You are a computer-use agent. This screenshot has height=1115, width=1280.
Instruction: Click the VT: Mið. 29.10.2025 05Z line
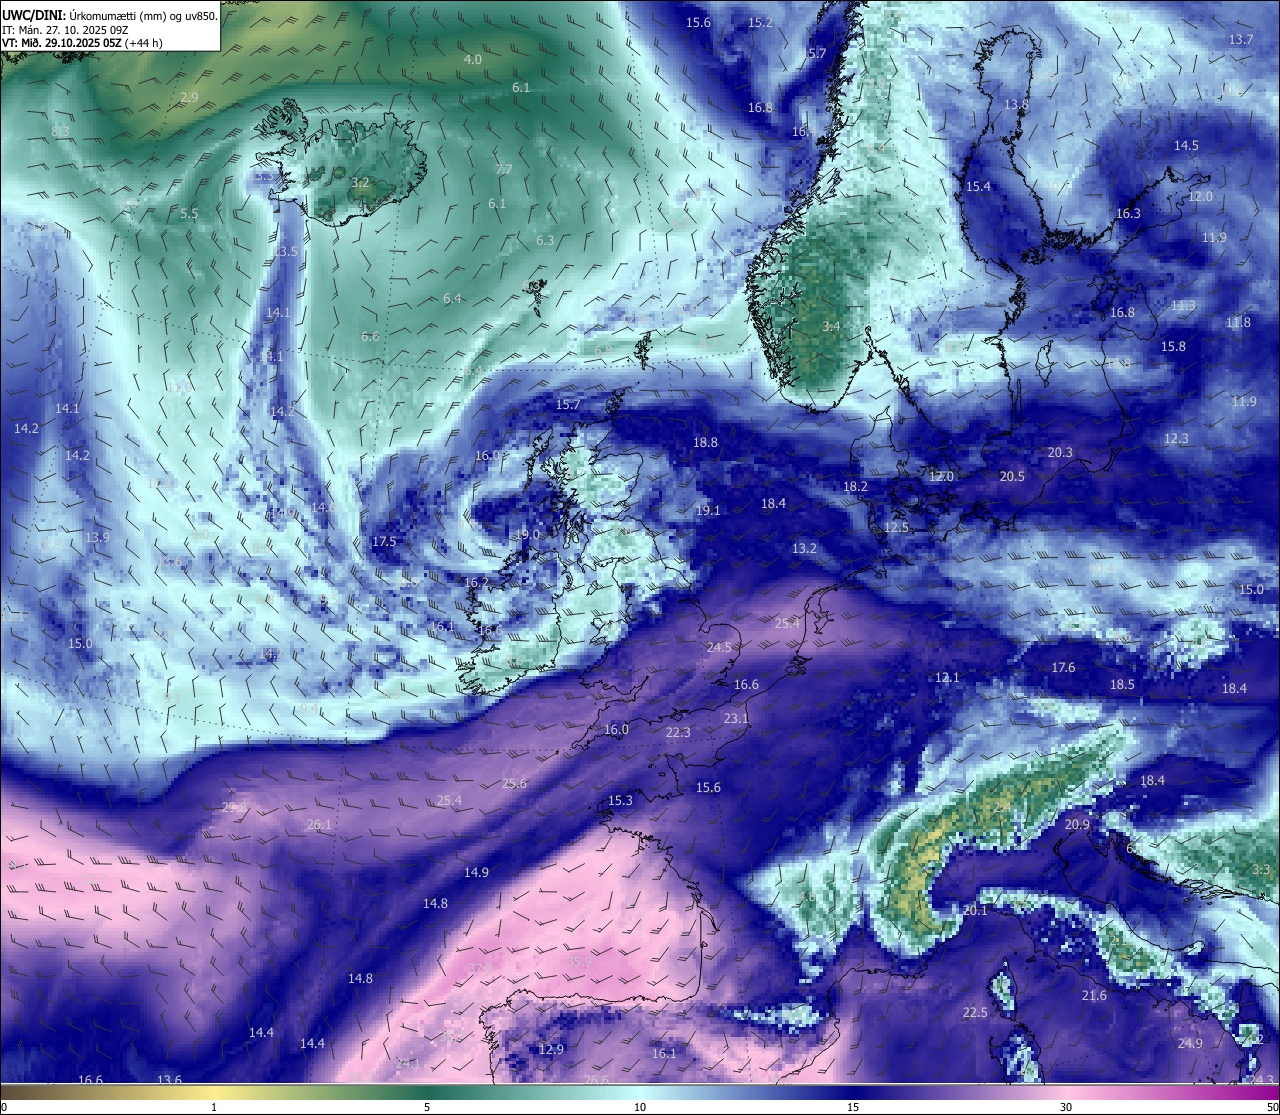coord(81,43)
